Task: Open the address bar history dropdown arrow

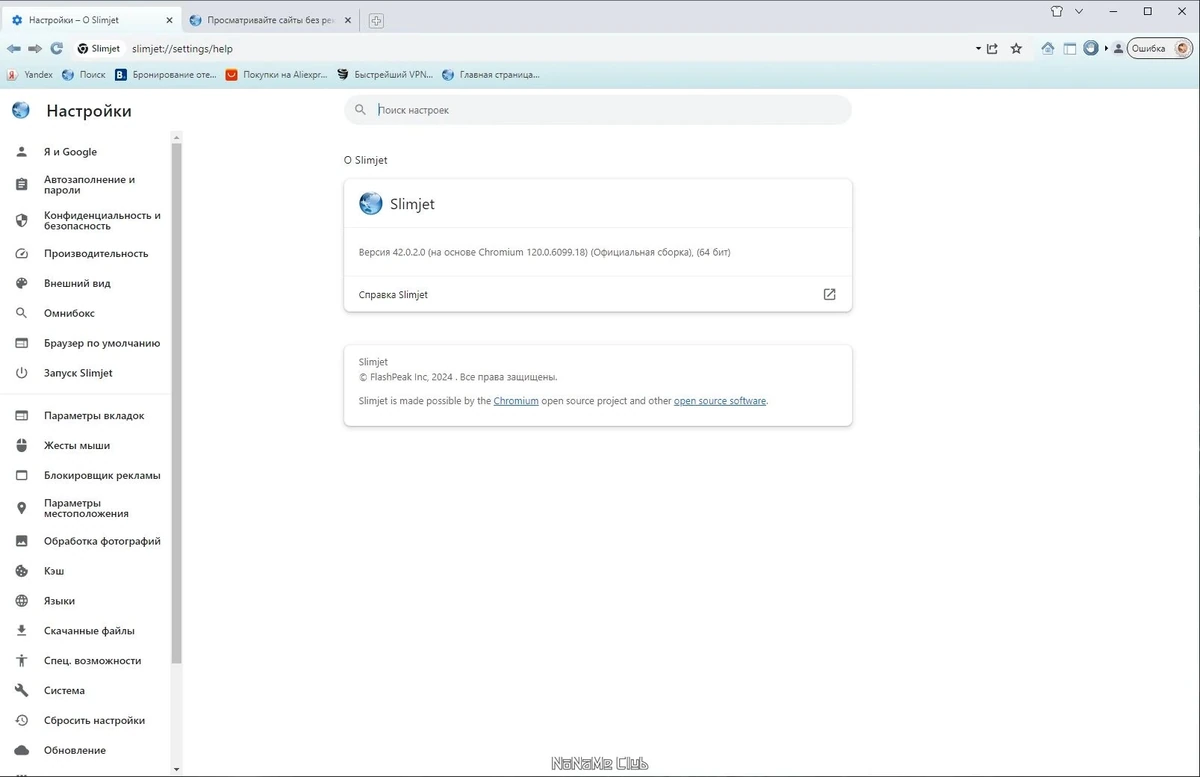Action: pyautogui.click(x=977, y=48)
